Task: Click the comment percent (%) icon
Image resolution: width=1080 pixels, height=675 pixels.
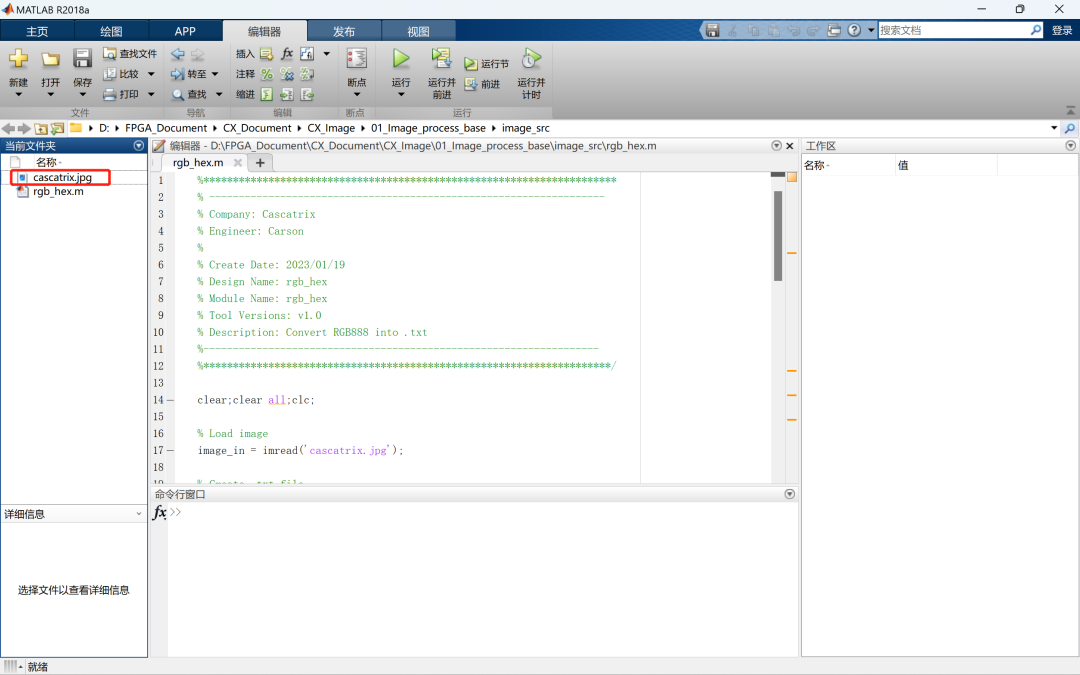Action: [267, 74]
